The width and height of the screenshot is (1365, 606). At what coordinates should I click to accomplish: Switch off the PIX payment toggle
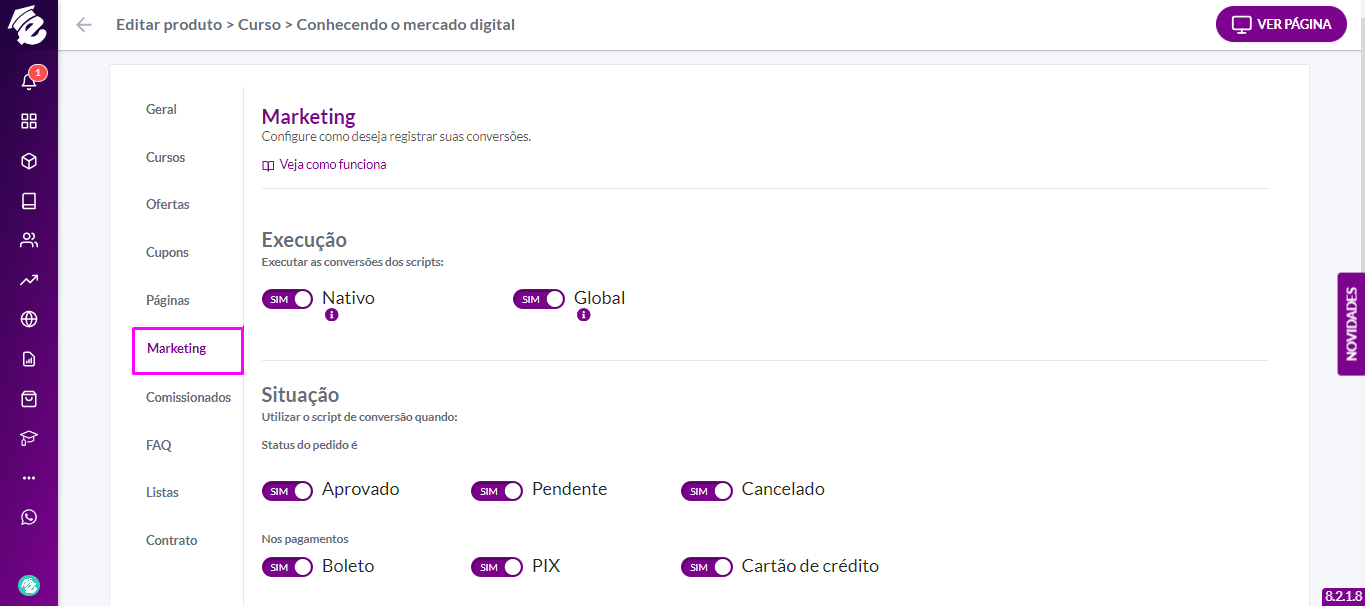tap(497, 567)
